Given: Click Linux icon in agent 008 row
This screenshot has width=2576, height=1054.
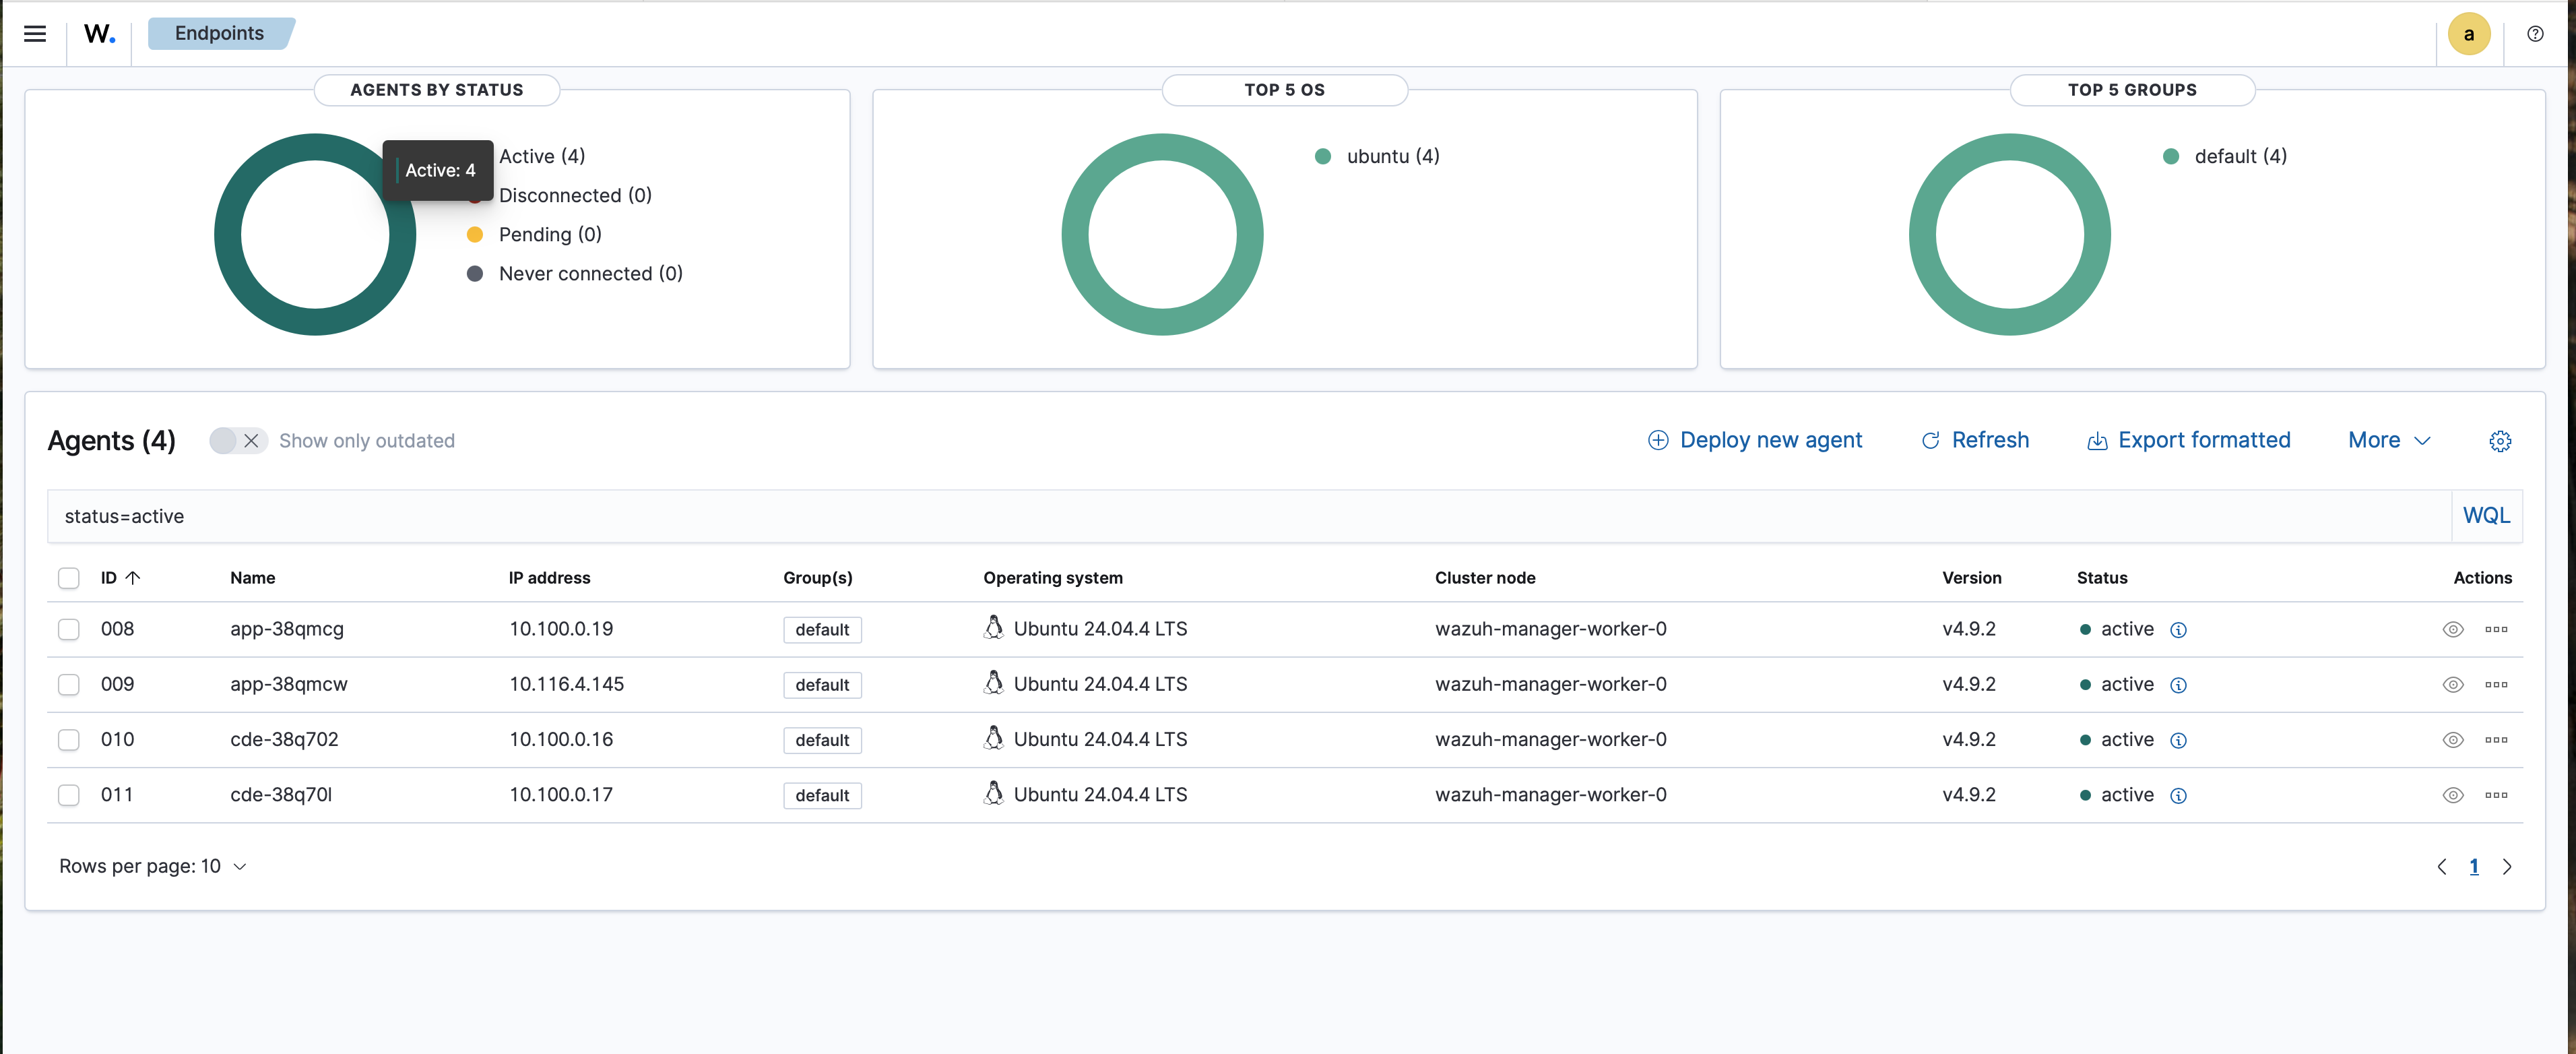Looking at the screenshot, I should (993, 628).
